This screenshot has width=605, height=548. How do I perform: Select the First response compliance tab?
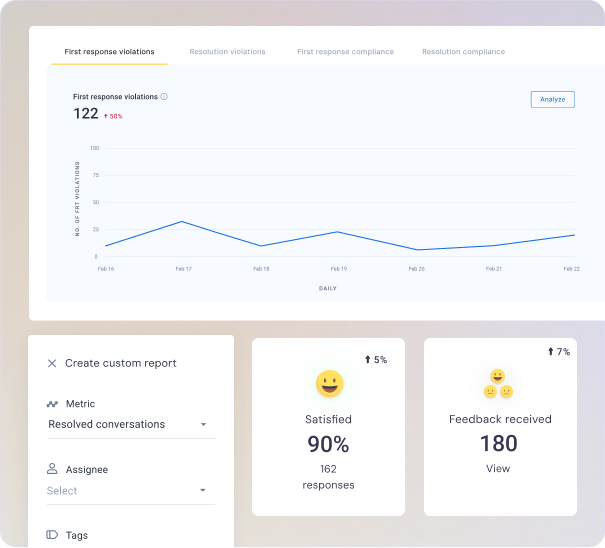pyautogui.click(x=345, y=52)
